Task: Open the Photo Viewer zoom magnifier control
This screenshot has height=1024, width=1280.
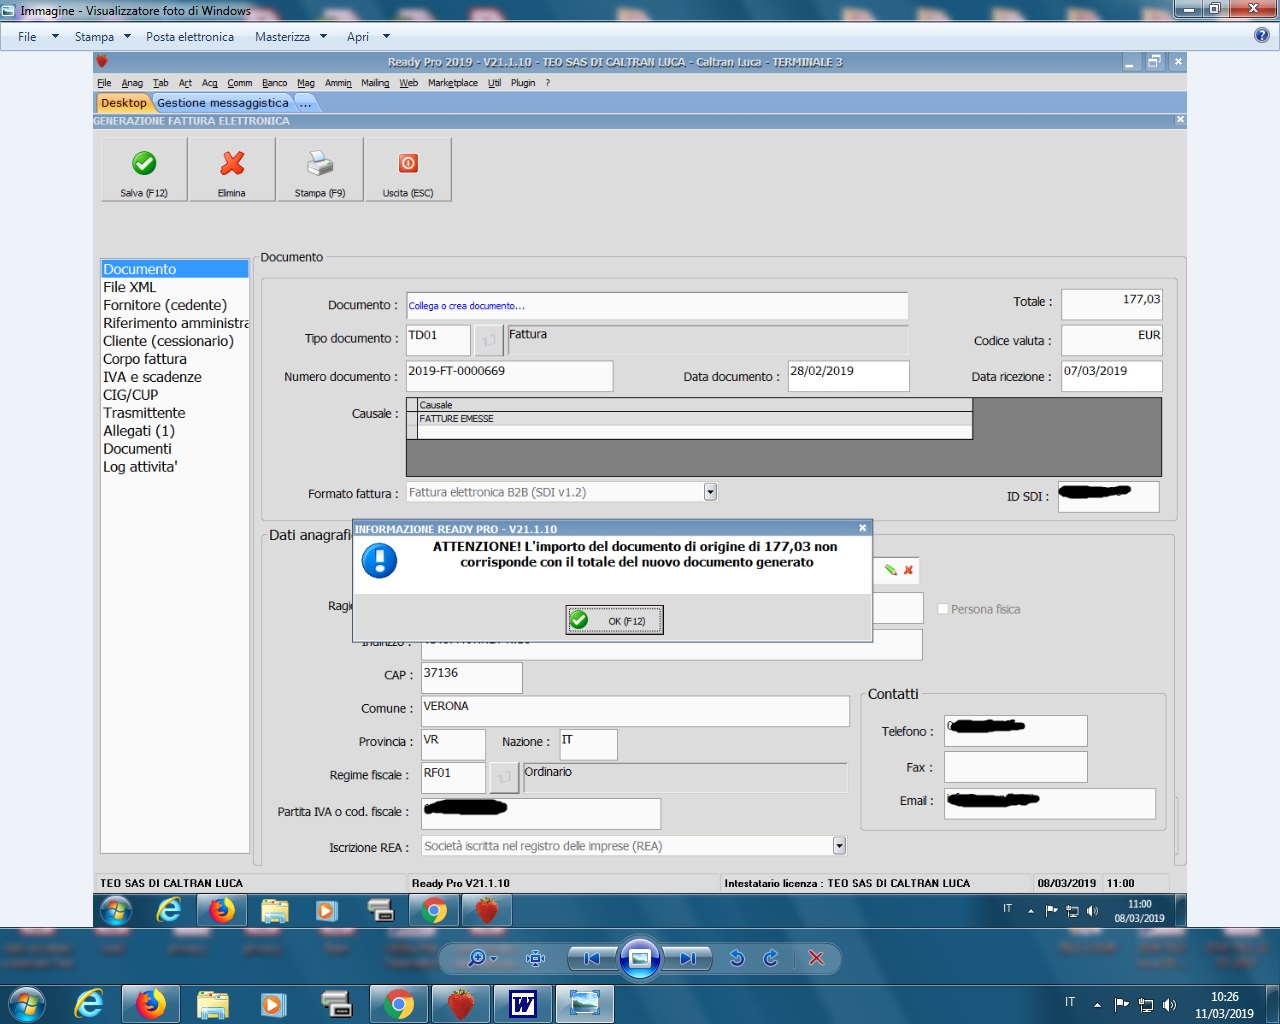Action: pyautogui.click(x=482, y=958)
